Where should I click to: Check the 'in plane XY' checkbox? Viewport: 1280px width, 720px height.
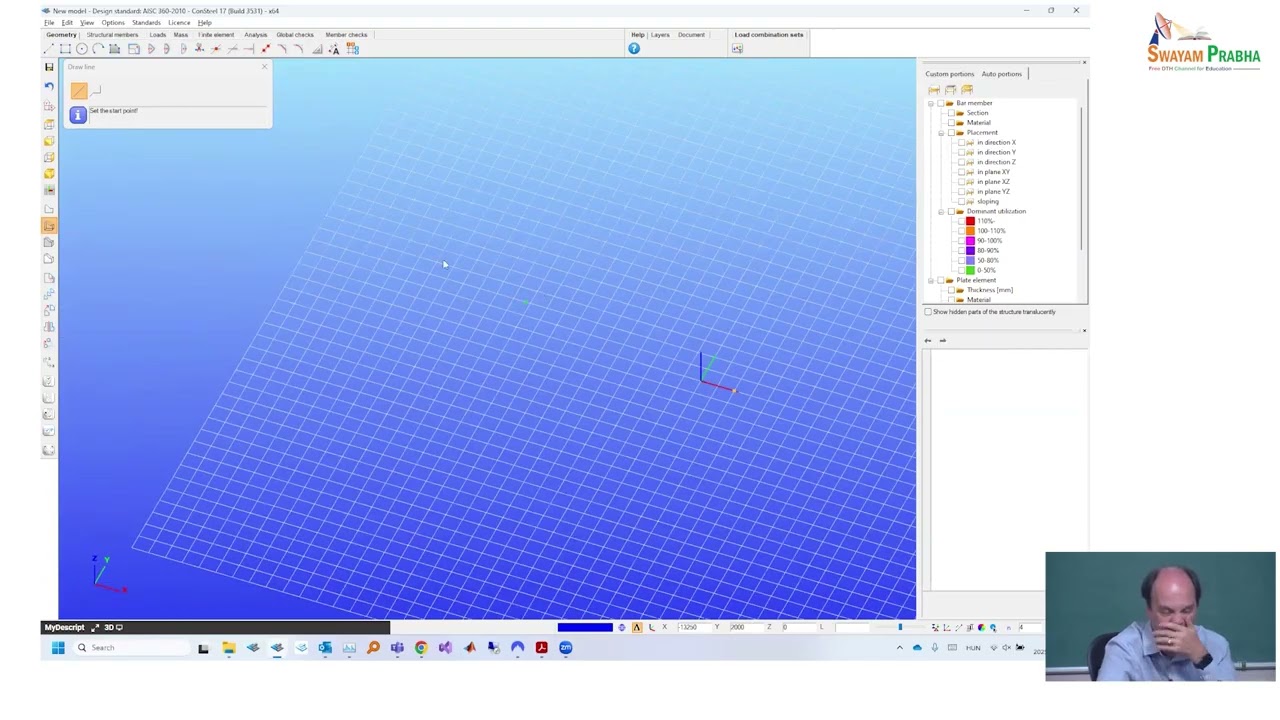click(961, 172)
